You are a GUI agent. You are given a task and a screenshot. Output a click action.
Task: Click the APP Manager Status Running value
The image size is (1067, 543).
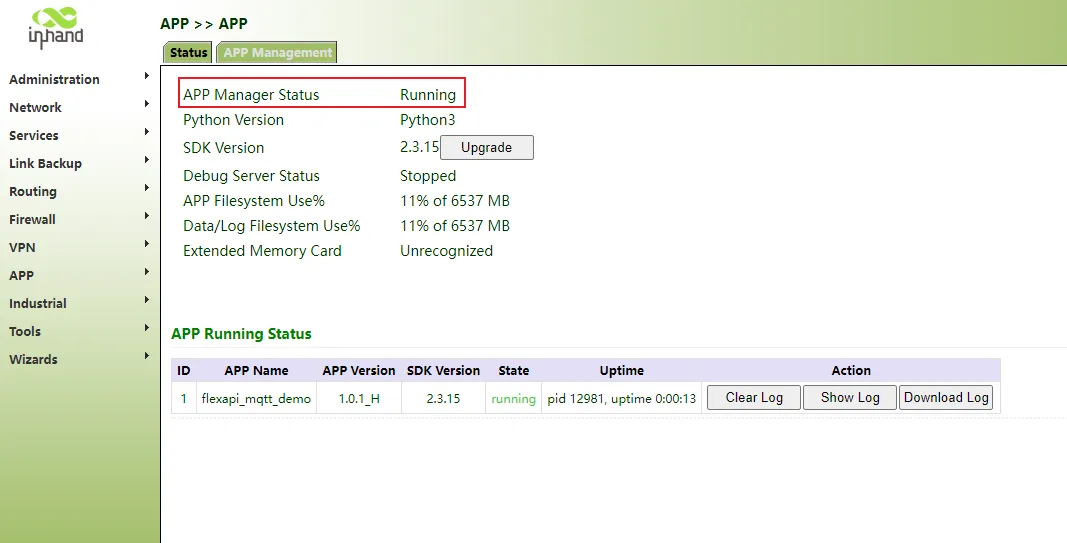click(428, 95)
